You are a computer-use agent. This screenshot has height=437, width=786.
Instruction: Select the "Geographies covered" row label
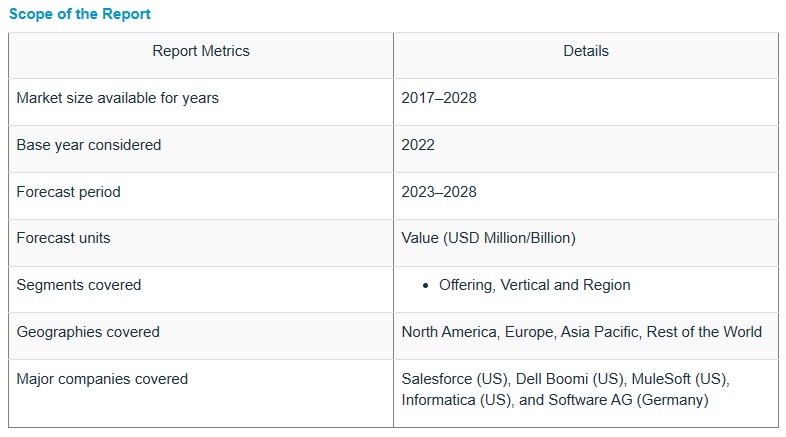coord(88,332)
